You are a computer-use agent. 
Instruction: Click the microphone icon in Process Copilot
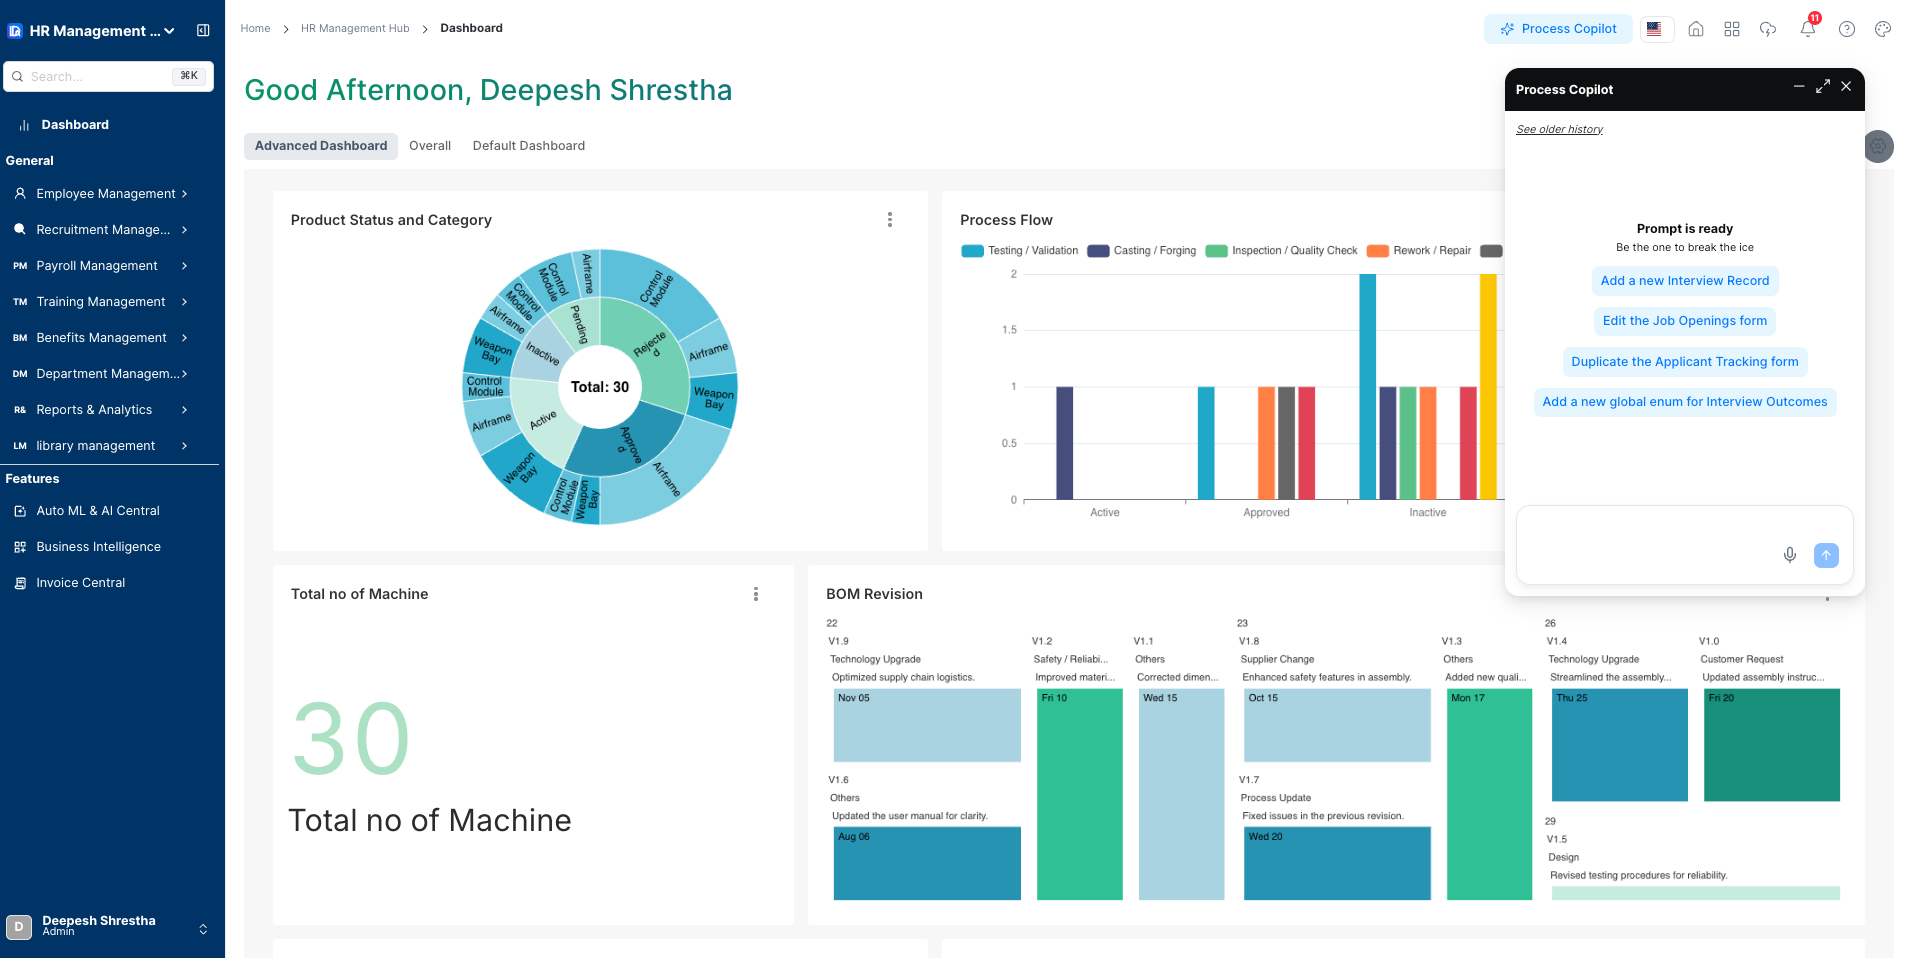tap(1790, 555)
